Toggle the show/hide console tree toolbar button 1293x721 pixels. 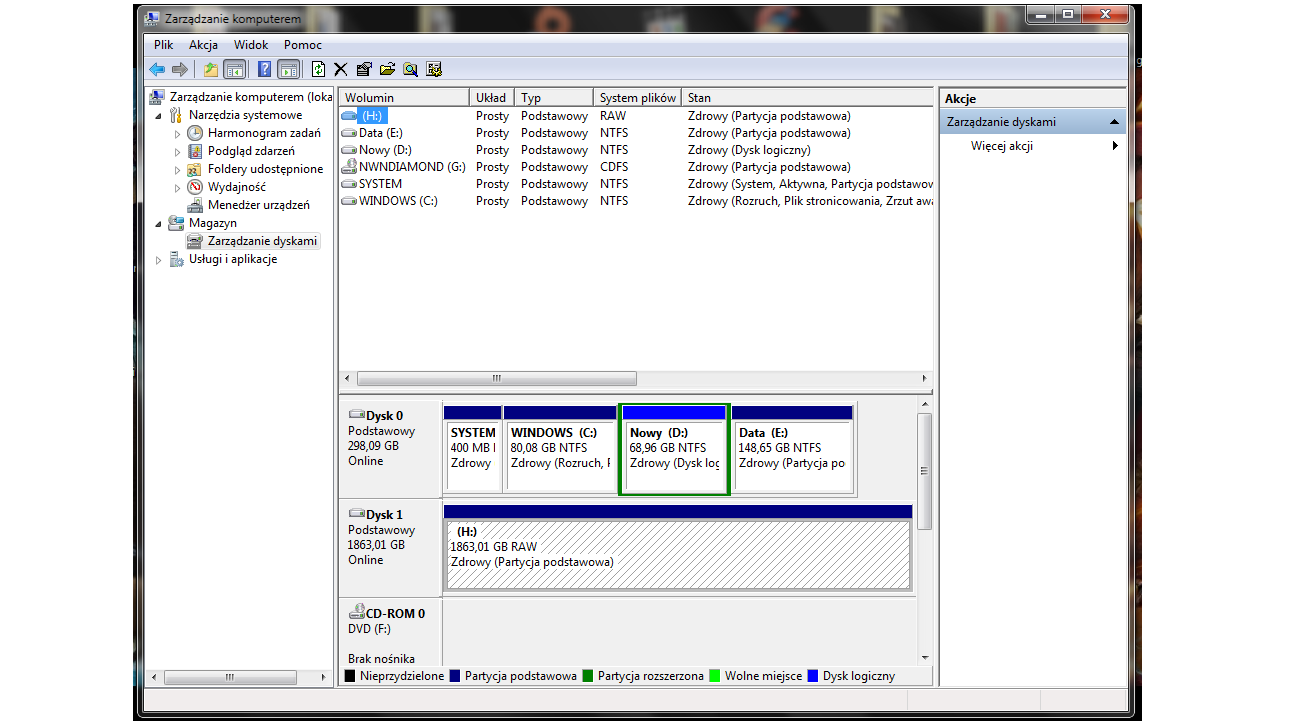(x=235, y=69)
